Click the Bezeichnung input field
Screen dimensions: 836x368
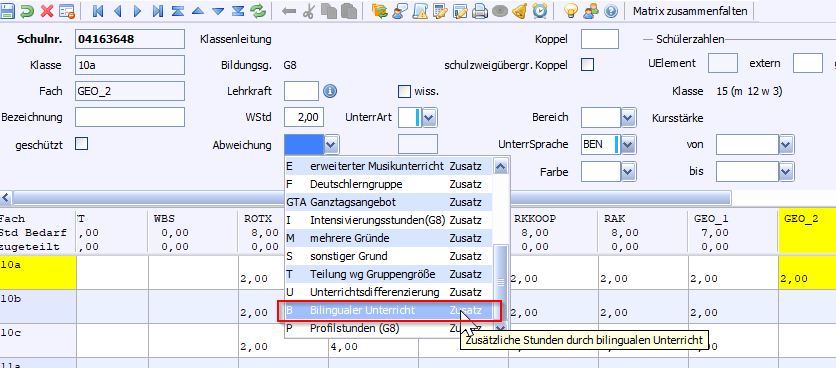(130, 117)
